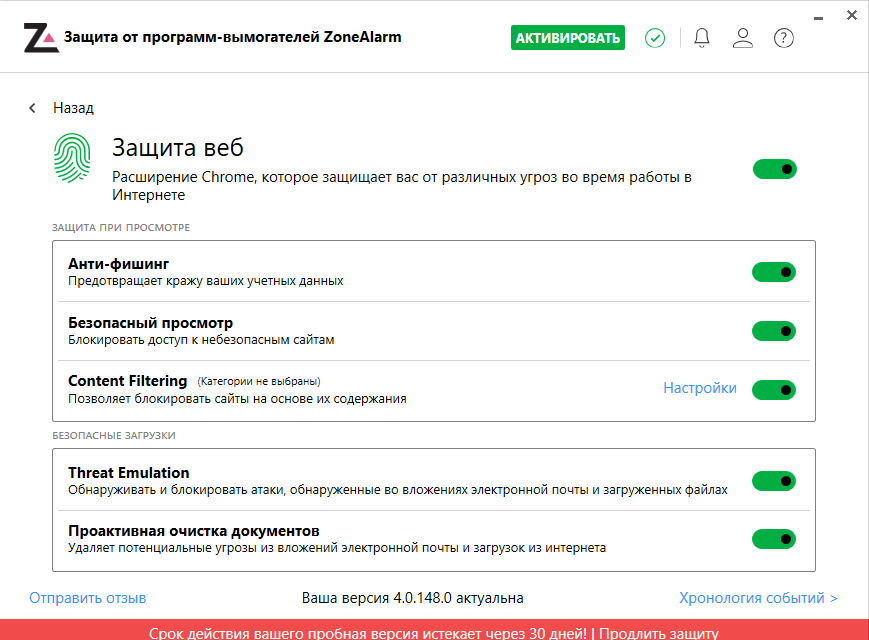Go back via the Назад label
Image resolution: width=869 pixels, height=640 pixels.
pos(73,107)
